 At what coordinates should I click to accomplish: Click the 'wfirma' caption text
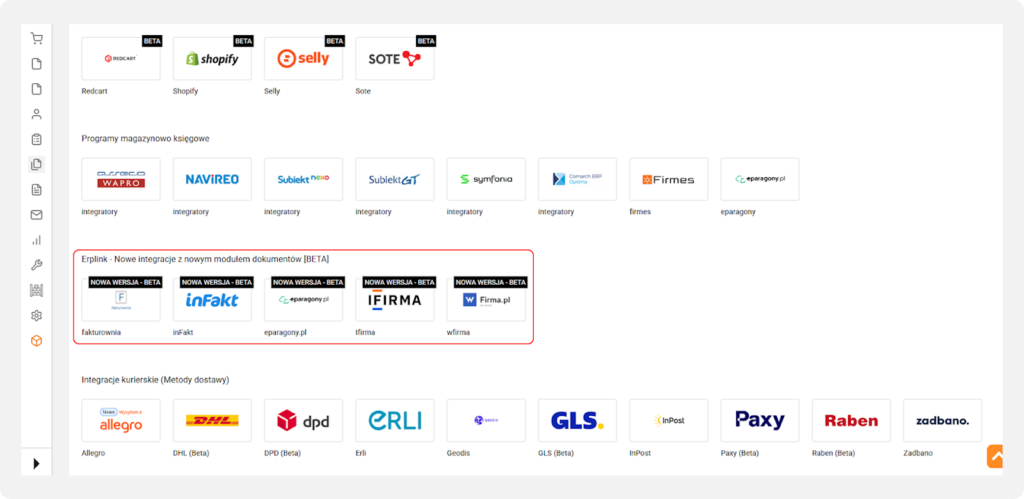coord(458,332)
